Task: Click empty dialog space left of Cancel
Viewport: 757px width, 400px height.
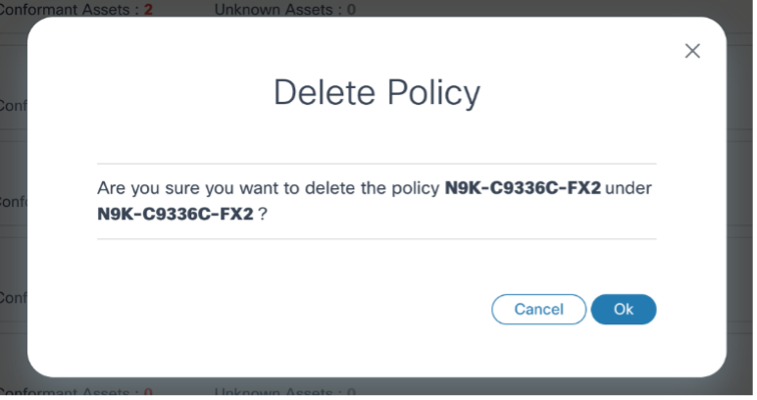Action: coord(300,309)
